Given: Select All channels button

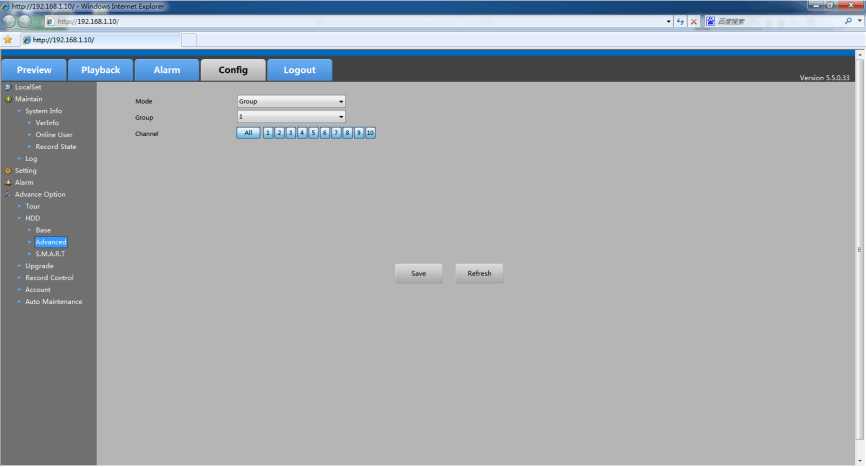Looking at the screenshot, I should click(x=248, y=133).
